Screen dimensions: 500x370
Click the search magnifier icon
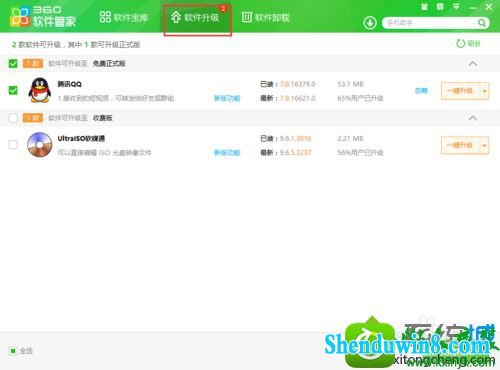(x=482, y=23)
